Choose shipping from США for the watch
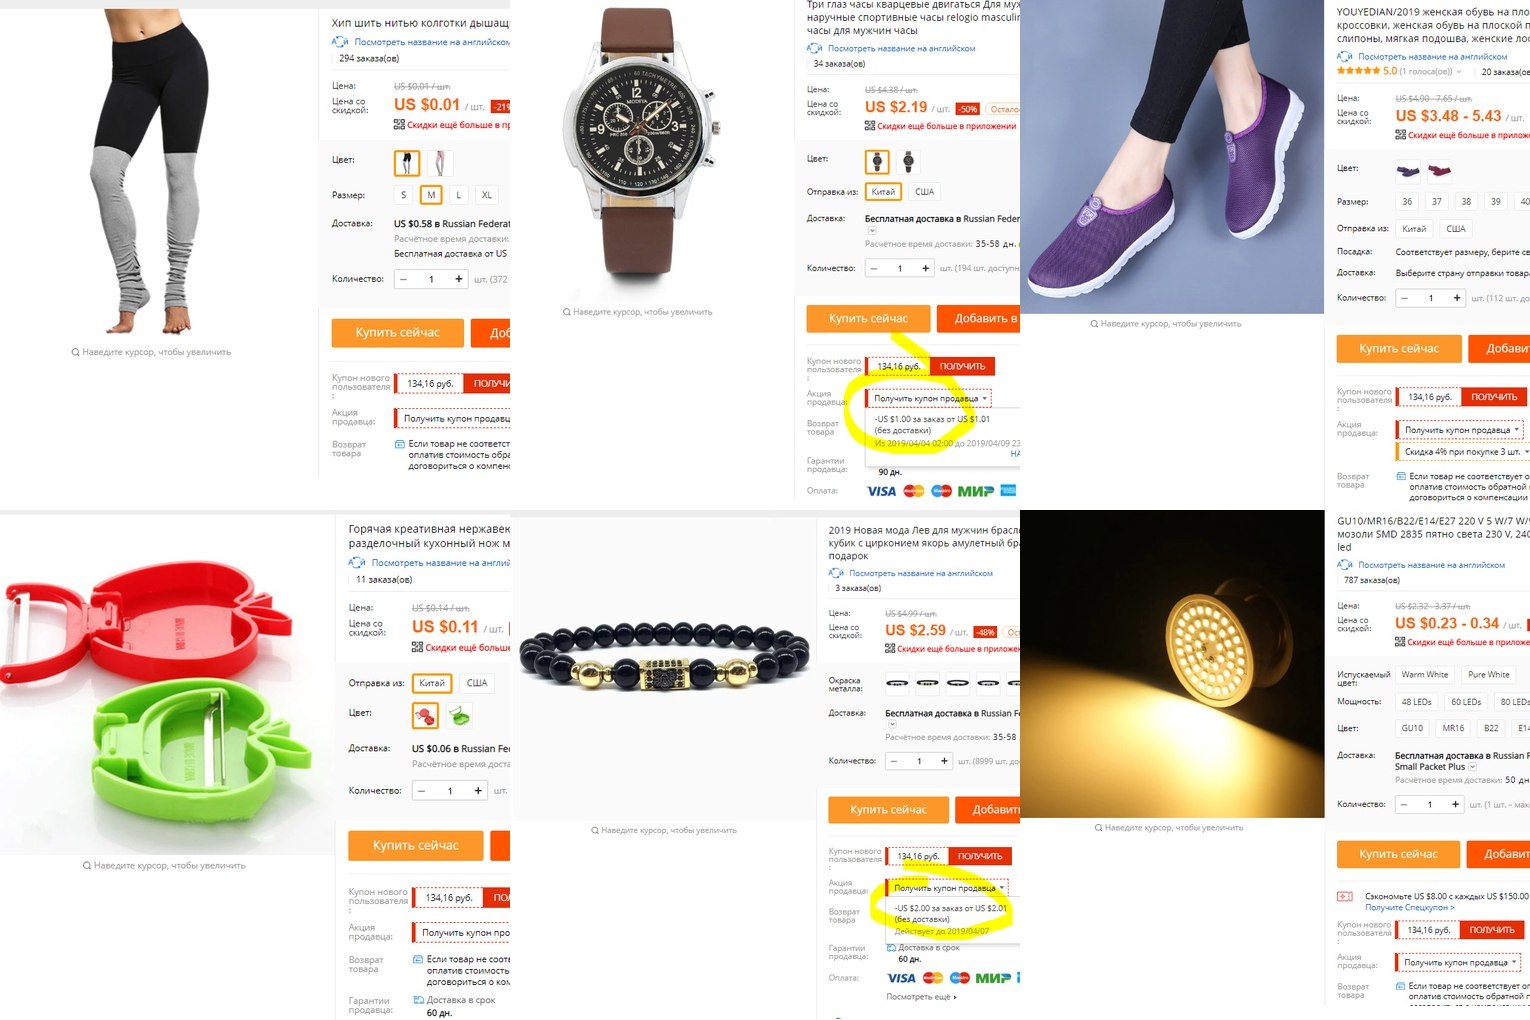This screenshot has width=1530, height=1020. tap(924, 192)
